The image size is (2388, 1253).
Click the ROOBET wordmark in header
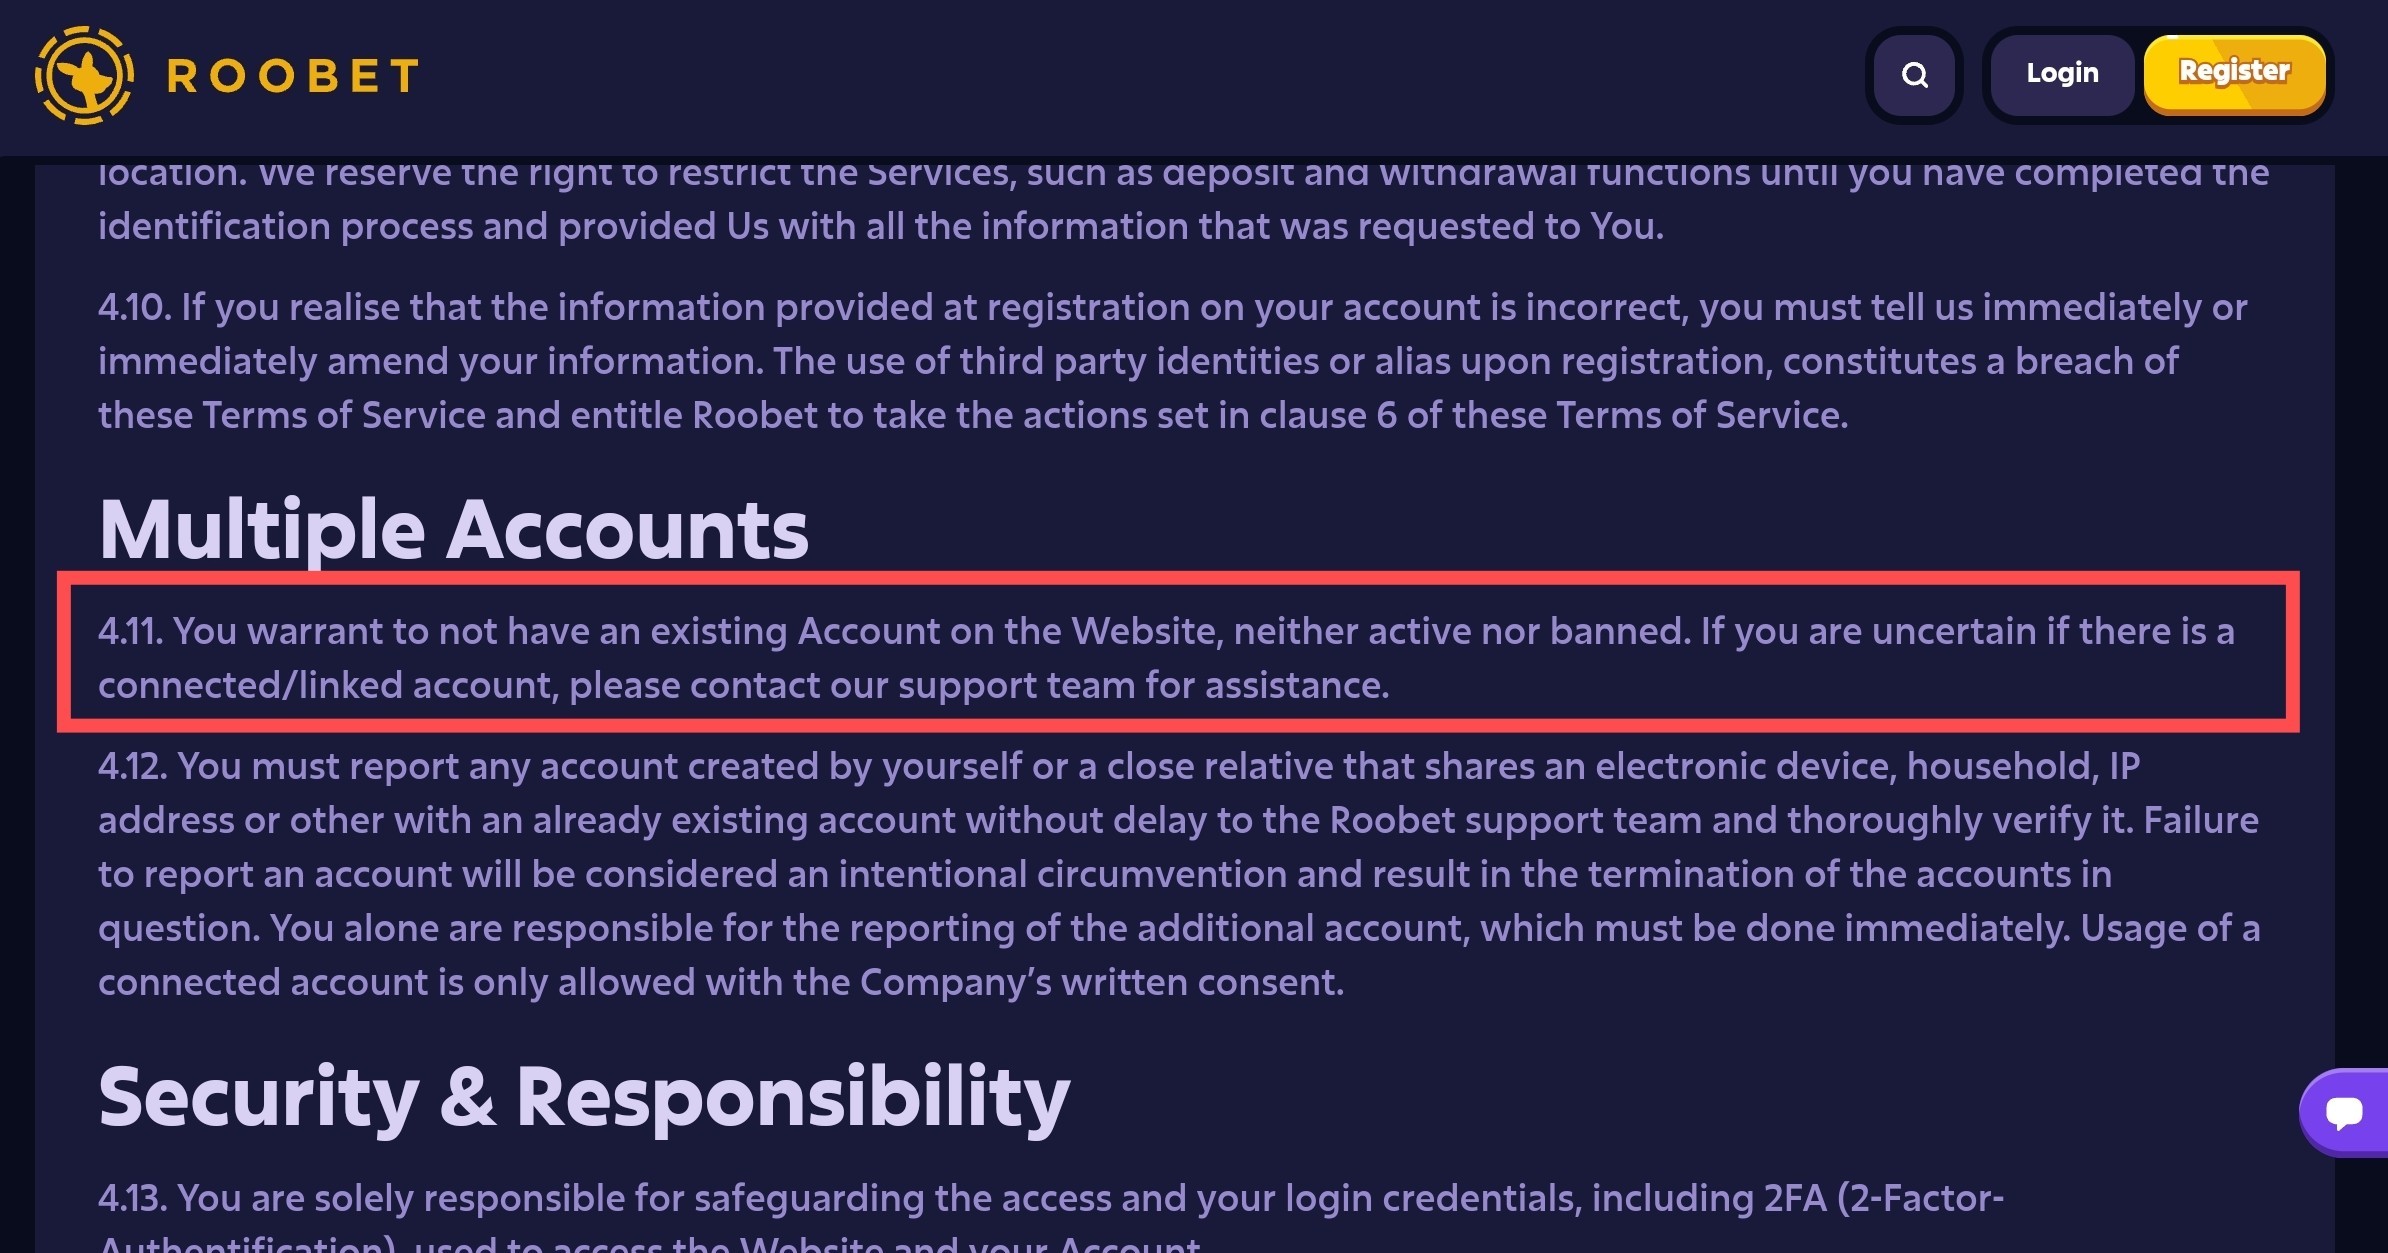coord(293,76)
